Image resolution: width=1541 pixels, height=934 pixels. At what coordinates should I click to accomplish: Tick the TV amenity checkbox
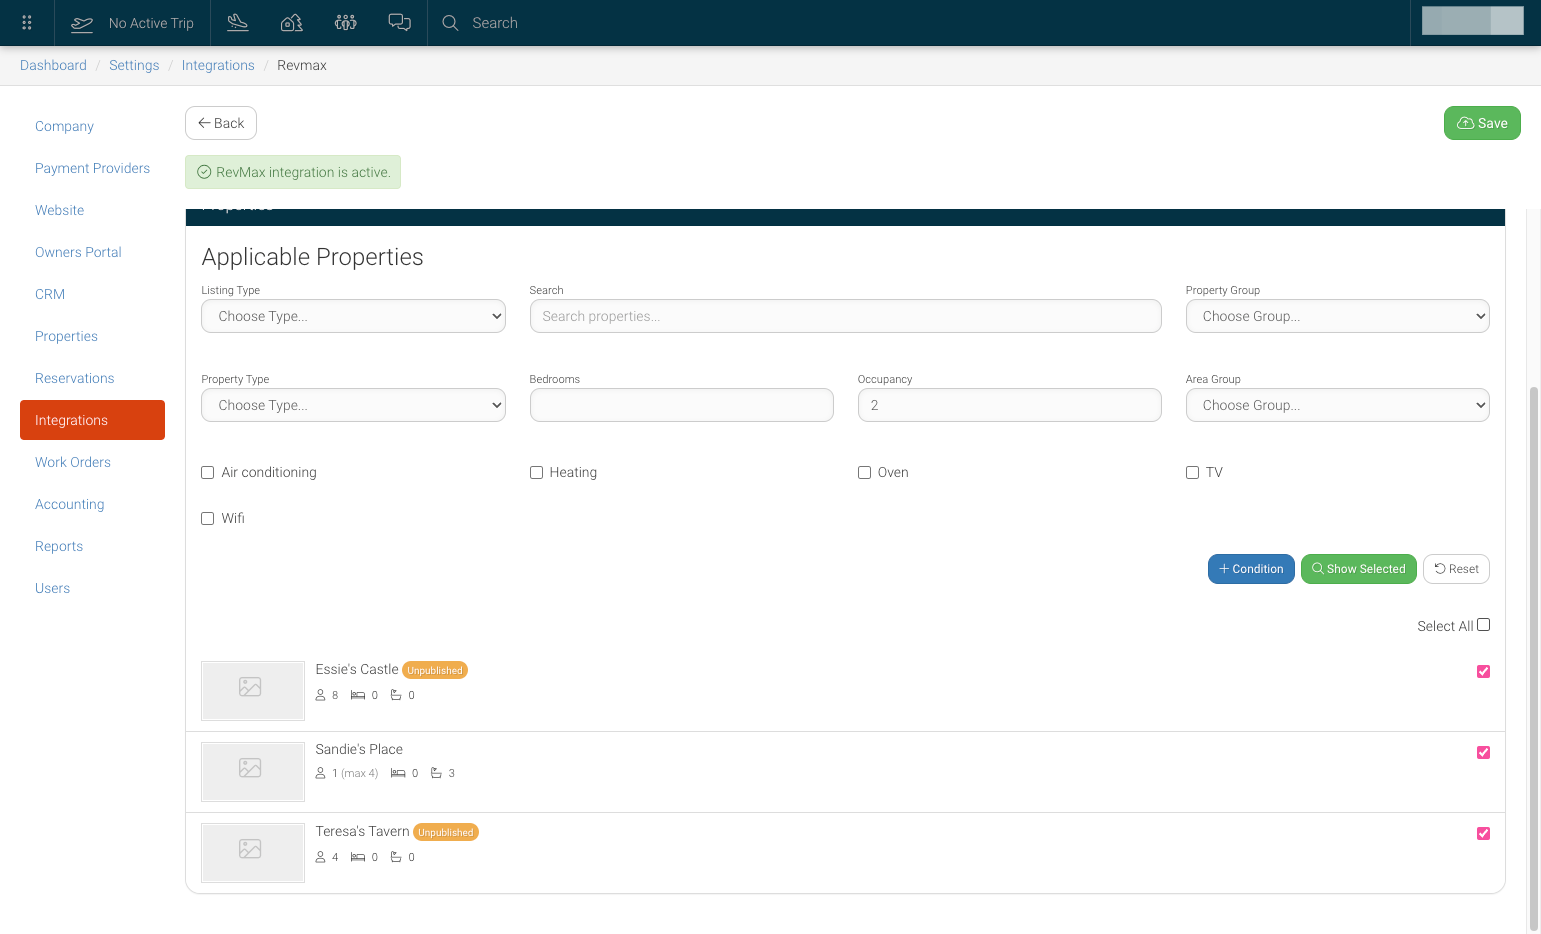[1192, 472]
